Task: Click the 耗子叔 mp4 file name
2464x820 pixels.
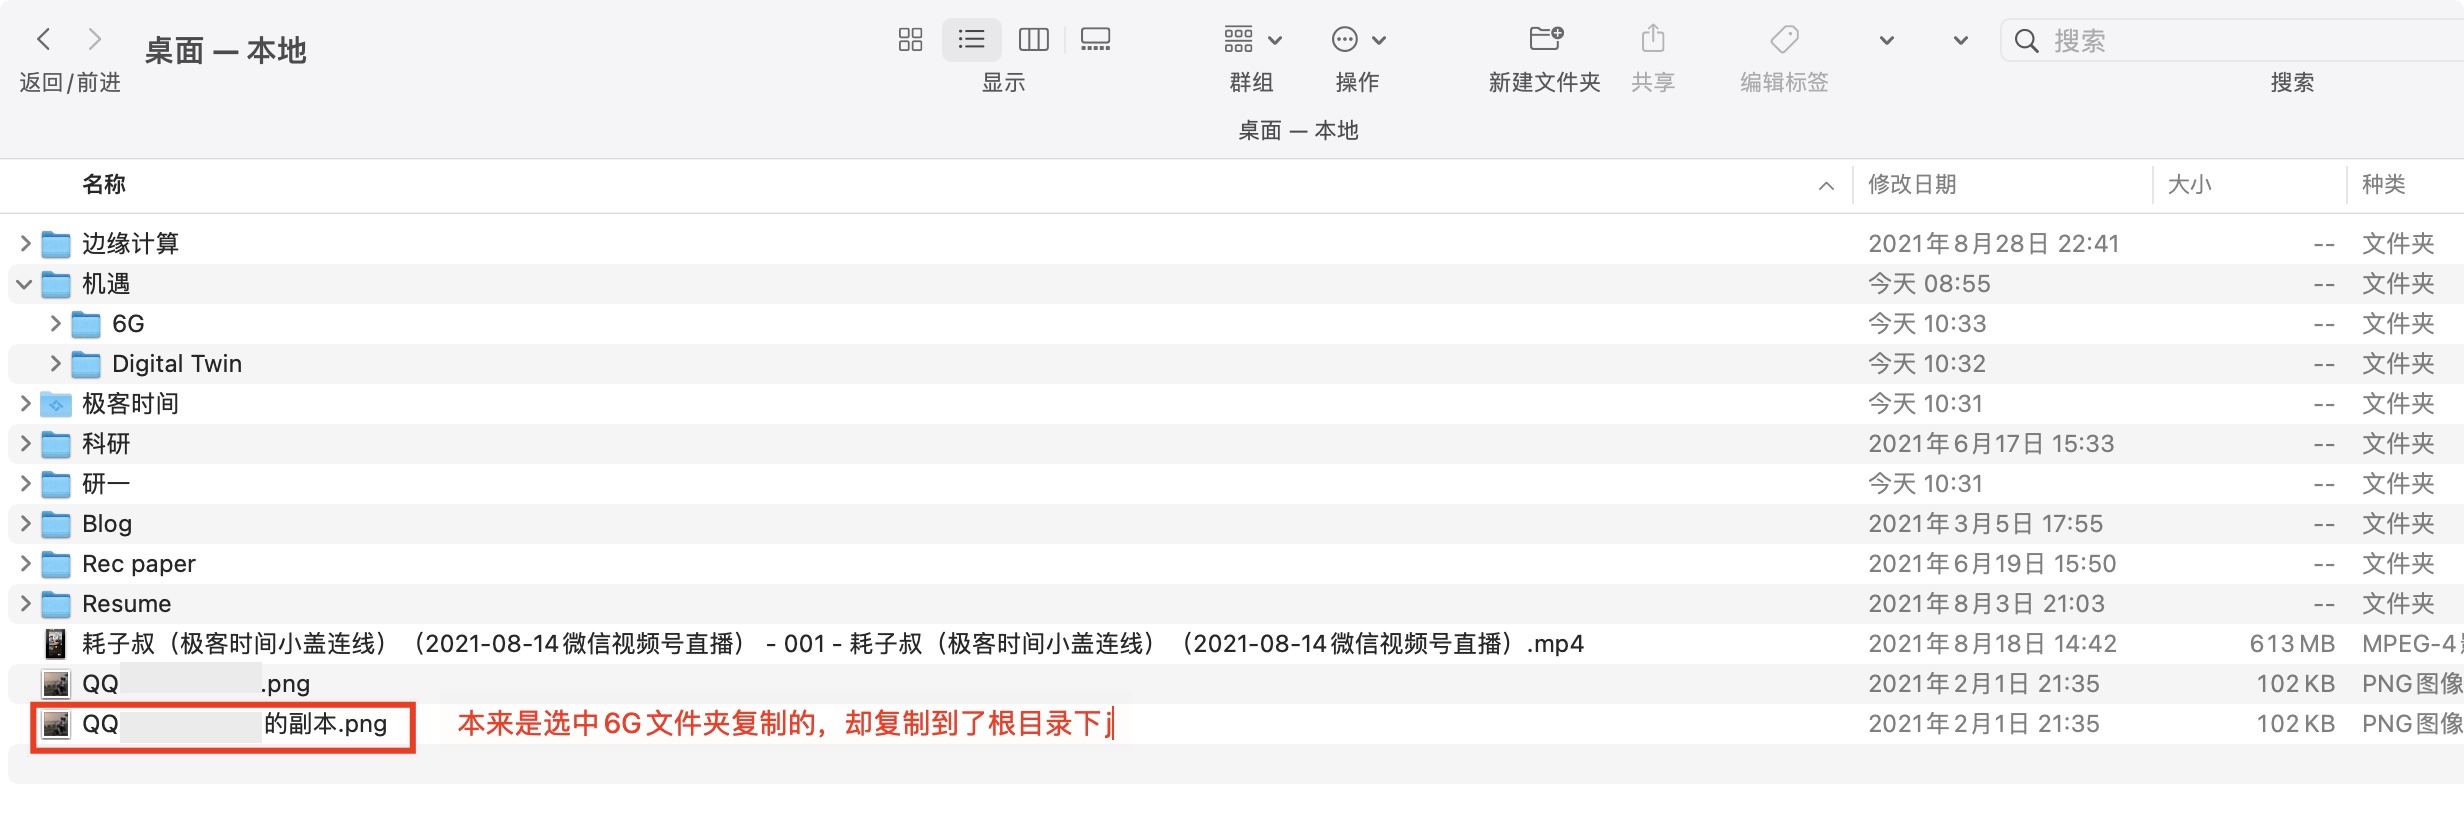Action: 833,643
